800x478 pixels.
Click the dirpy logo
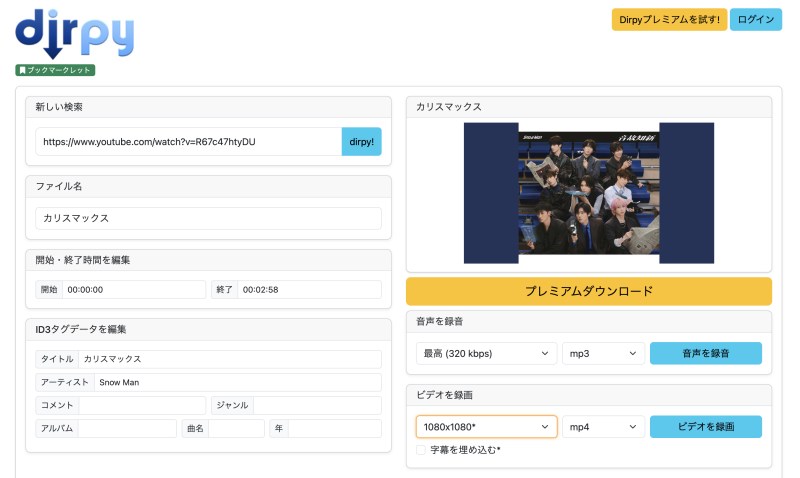coord(74,34)
